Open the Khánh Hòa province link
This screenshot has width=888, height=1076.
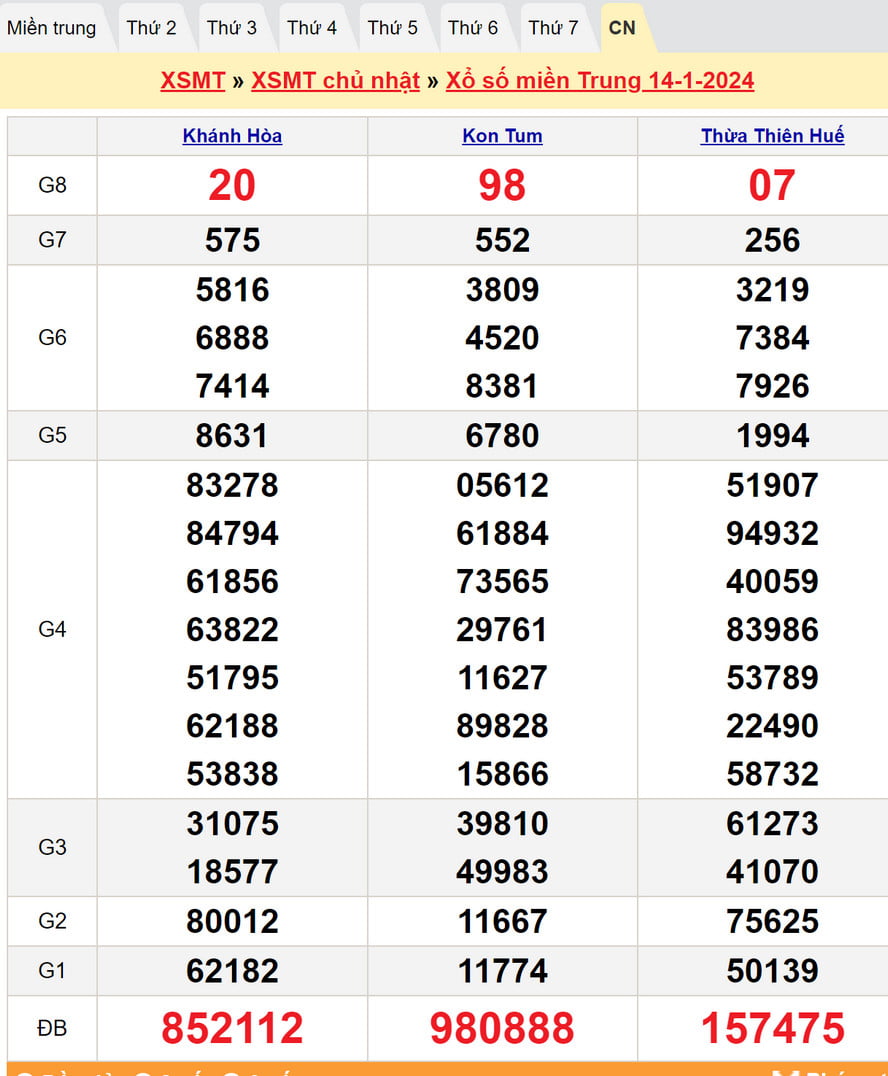[232, 136]
